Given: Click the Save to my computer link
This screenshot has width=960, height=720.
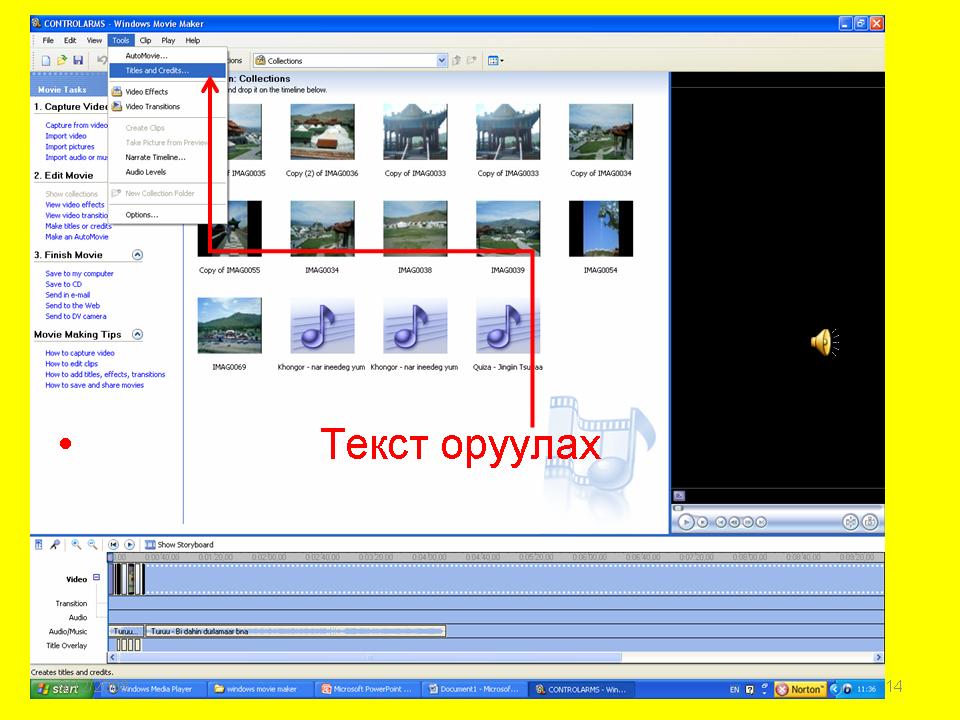Looking at the screenshot, I should coord(79,274).
